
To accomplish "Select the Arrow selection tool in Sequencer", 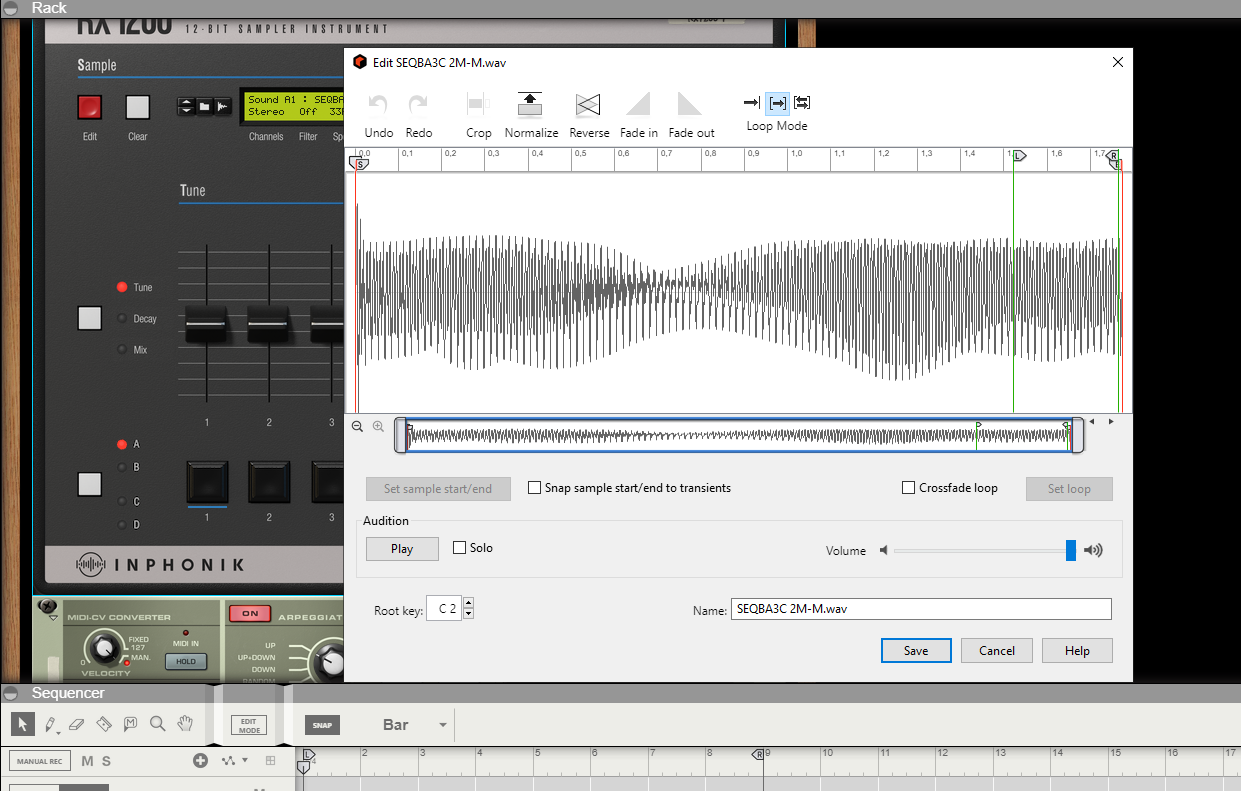I will click(23, 724).
